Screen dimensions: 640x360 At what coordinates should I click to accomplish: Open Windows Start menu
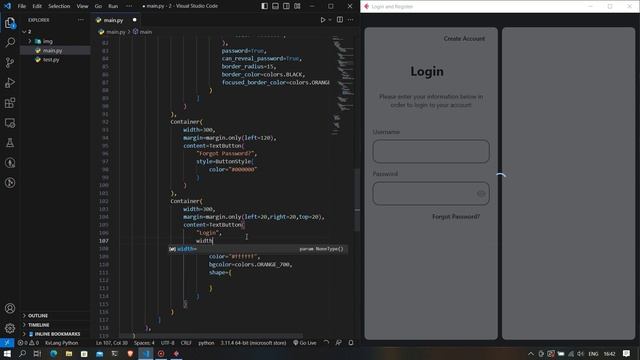[x=7, y=353]
